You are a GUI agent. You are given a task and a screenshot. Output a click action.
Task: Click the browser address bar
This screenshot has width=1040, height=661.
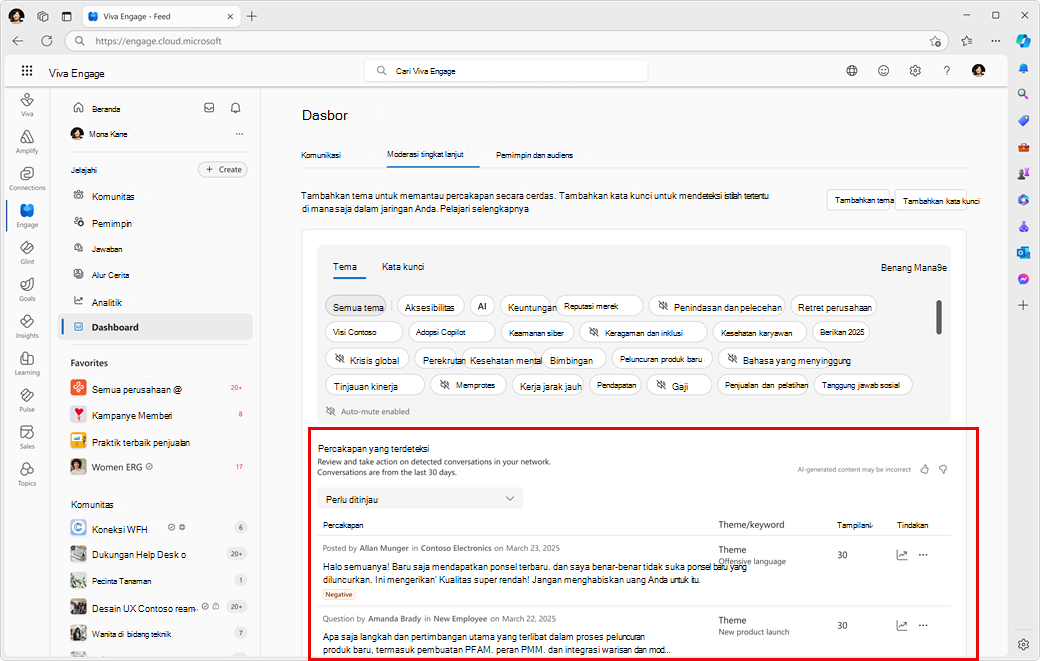pos(507,41)
